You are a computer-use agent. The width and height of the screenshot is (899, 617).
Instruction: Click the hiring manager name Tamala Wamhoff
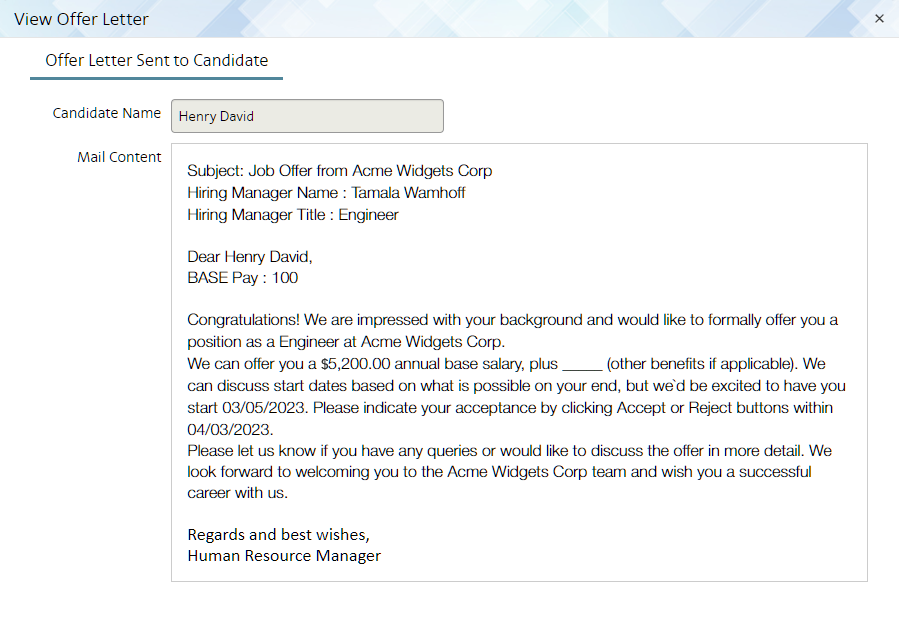click(x=410, y=192)
